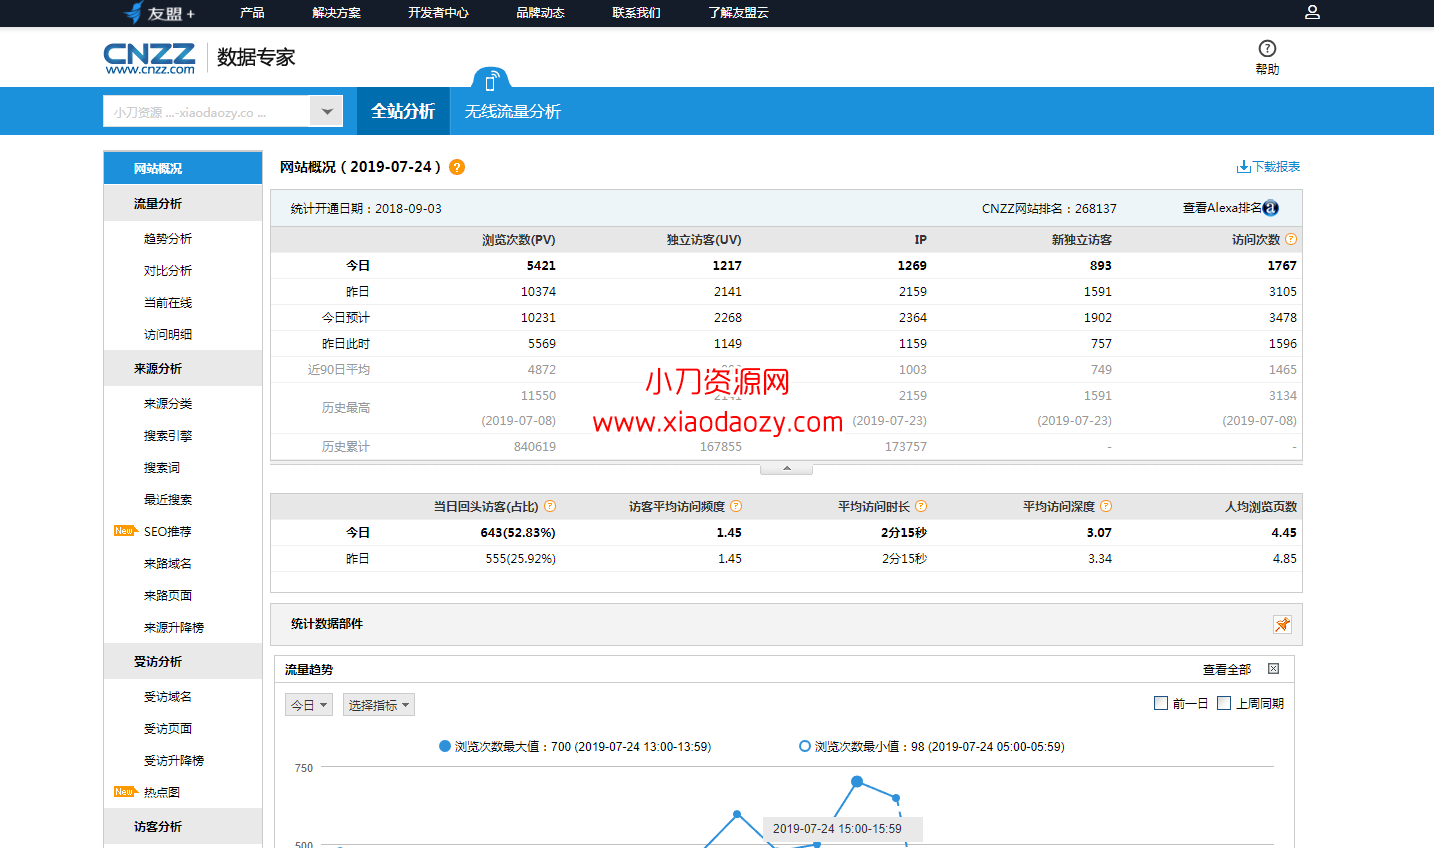The image size is (1434, 848).
Task: Open the 选择指标 metric dropdown
Action: tap(379, 705)
